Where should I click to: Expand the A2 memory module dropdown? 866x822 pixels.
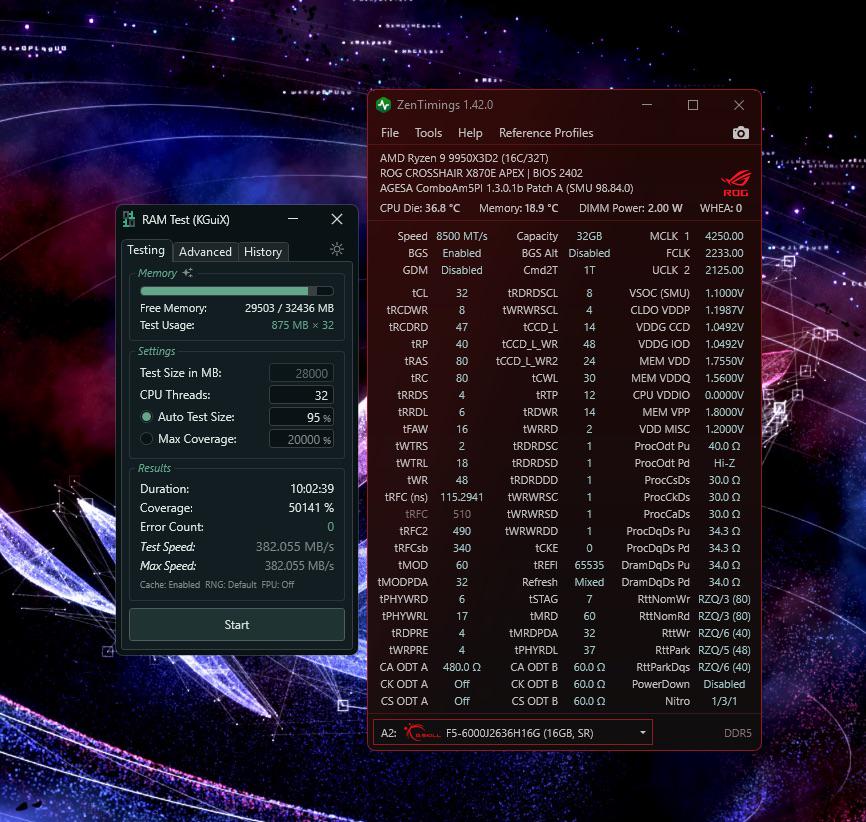642,733
